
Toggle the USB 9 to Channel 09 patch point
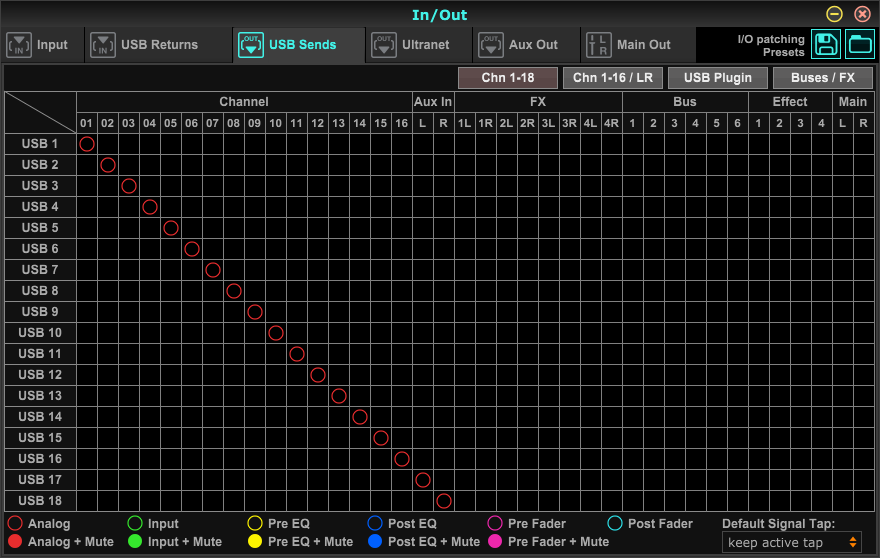(x=255, y=312)
